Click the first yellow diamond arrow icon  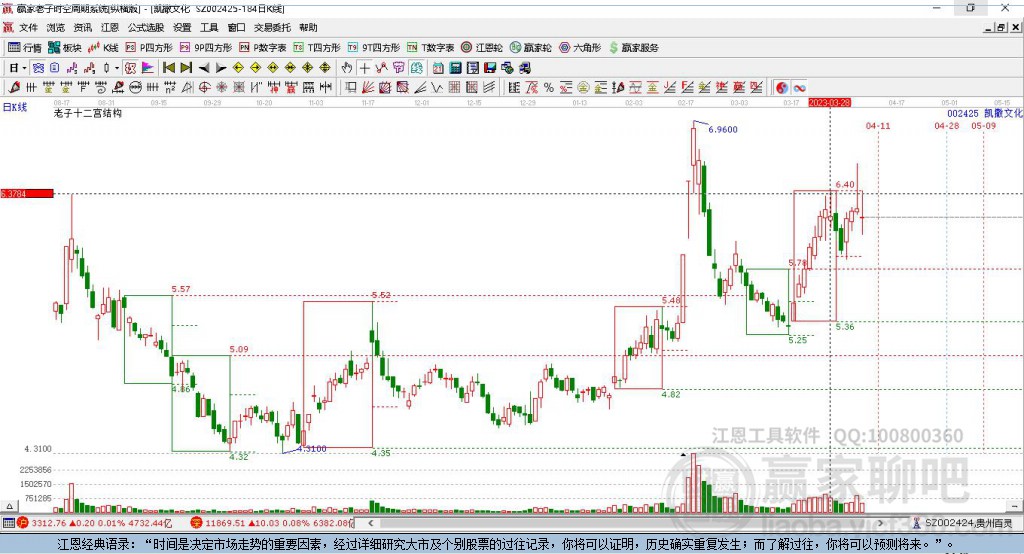point(238,68)
